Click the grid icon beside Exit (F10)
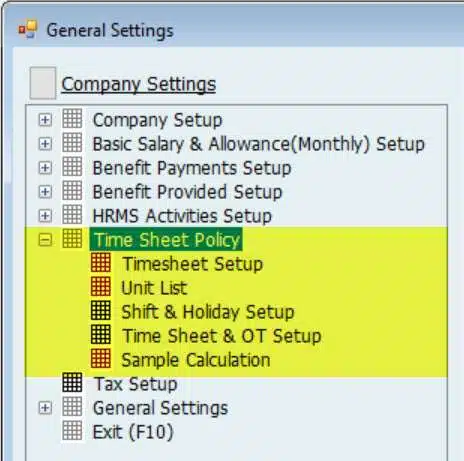 point(72,431)
